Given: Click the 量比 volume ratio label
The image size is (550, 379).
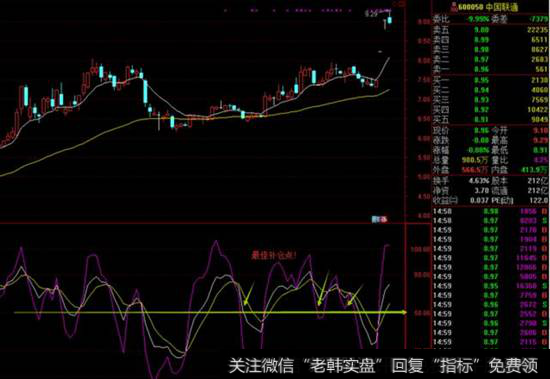Looking at the screenshot, I should pos(499,160).
